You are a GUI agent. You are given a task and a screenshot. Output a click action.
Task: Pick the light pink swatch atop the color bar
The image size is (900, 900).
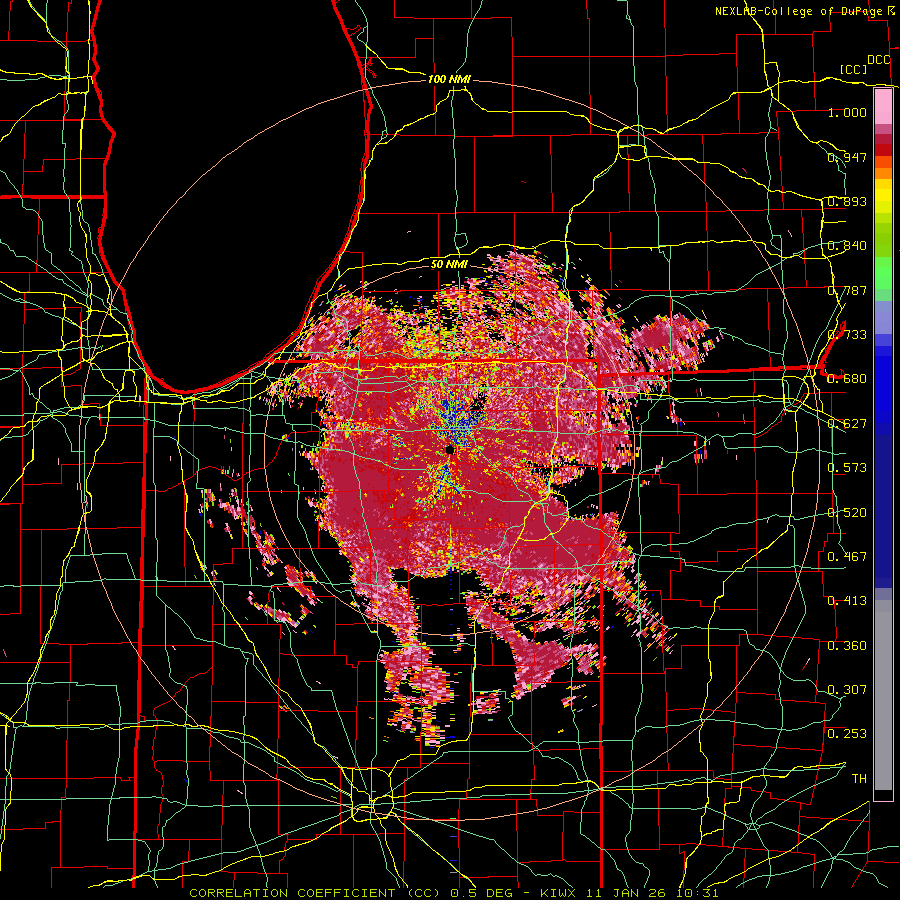coord(883,106)
